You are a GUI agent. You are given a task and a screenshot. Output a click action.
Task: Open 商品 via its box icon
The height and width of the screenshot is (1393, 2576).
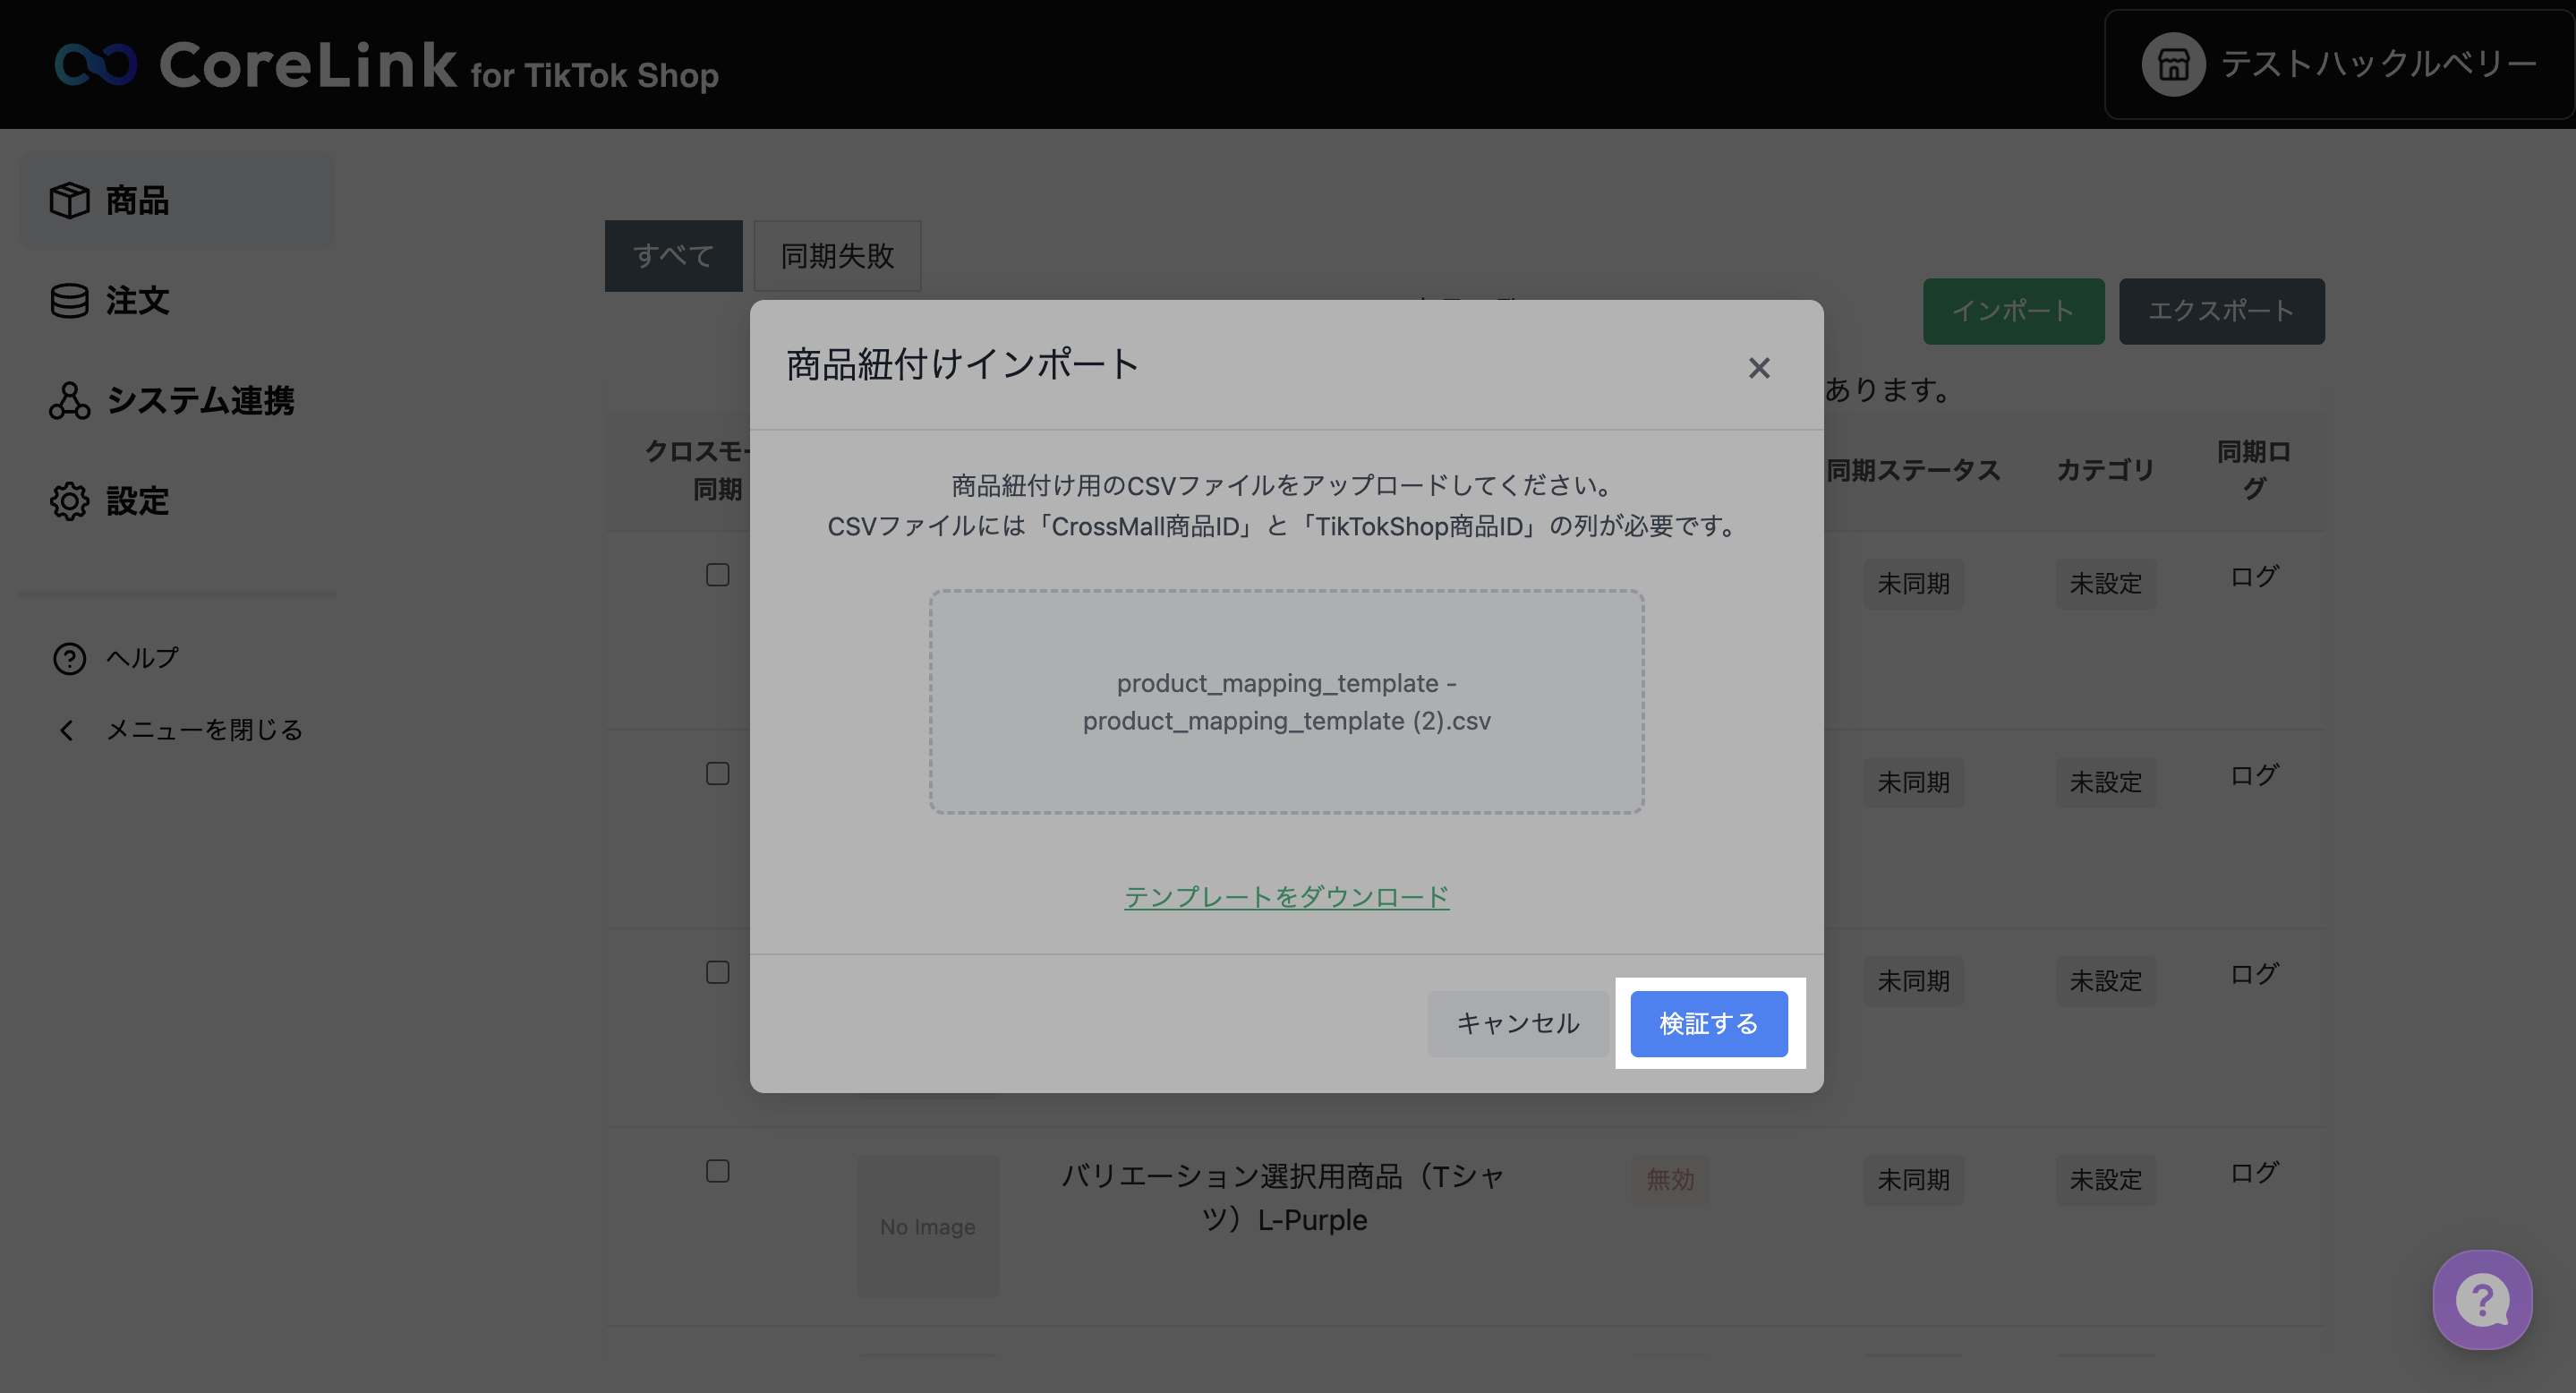[x=69, y=200]
